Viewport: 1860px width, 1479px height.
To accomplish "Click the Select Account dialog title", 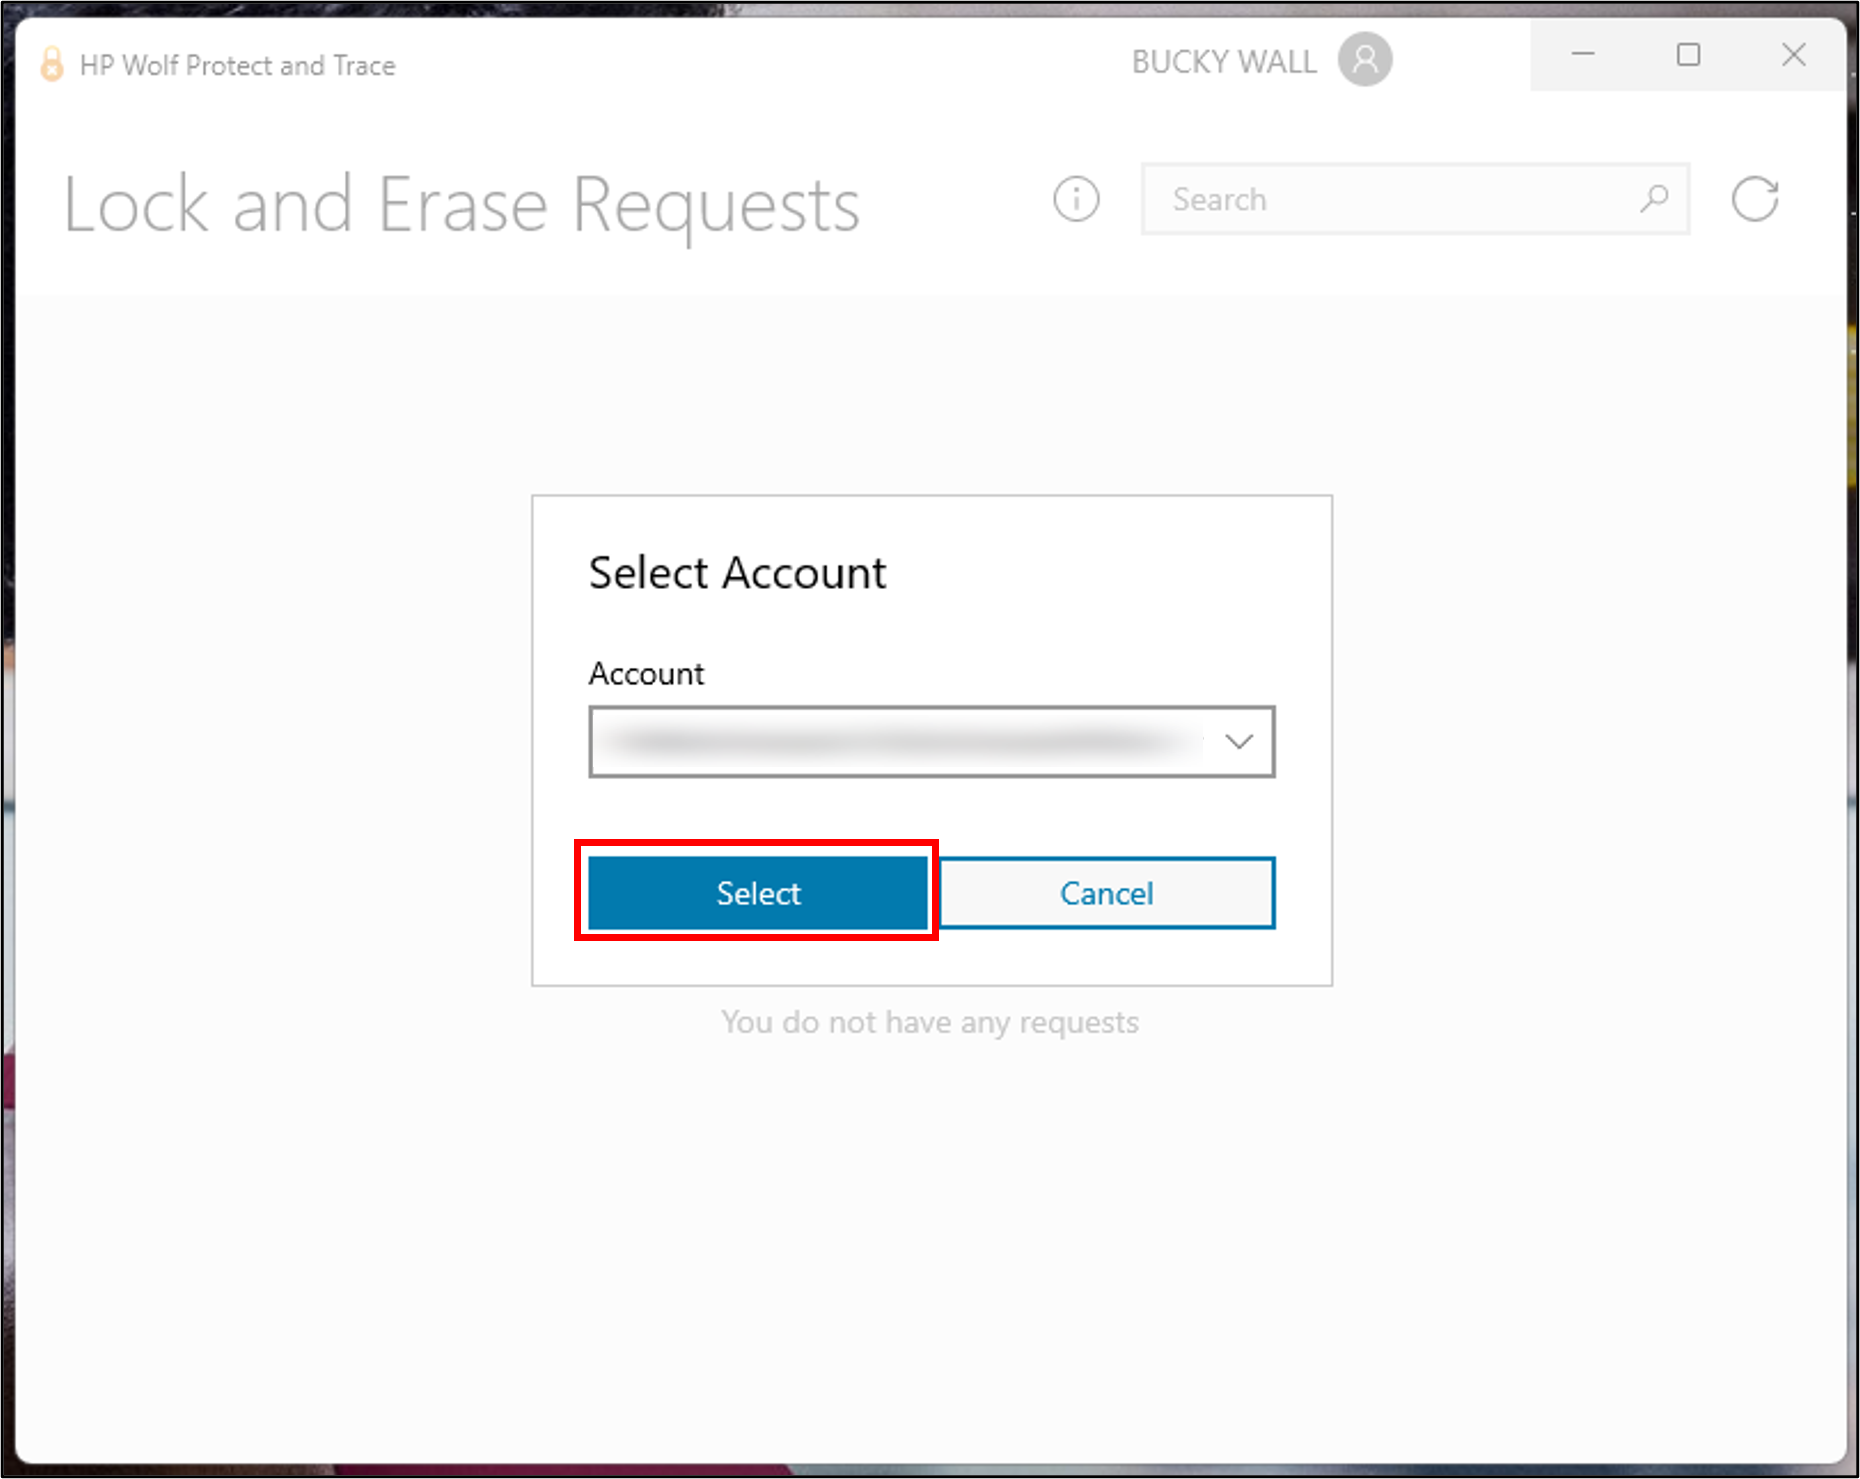I will 737,572.
